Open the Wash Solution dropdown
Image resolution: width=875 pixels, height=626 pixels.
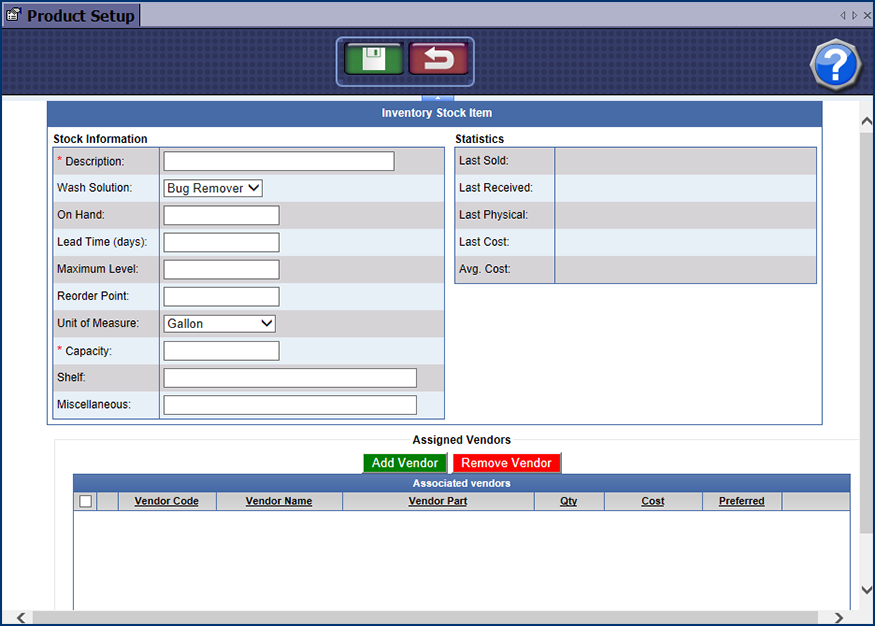(213, 188)
